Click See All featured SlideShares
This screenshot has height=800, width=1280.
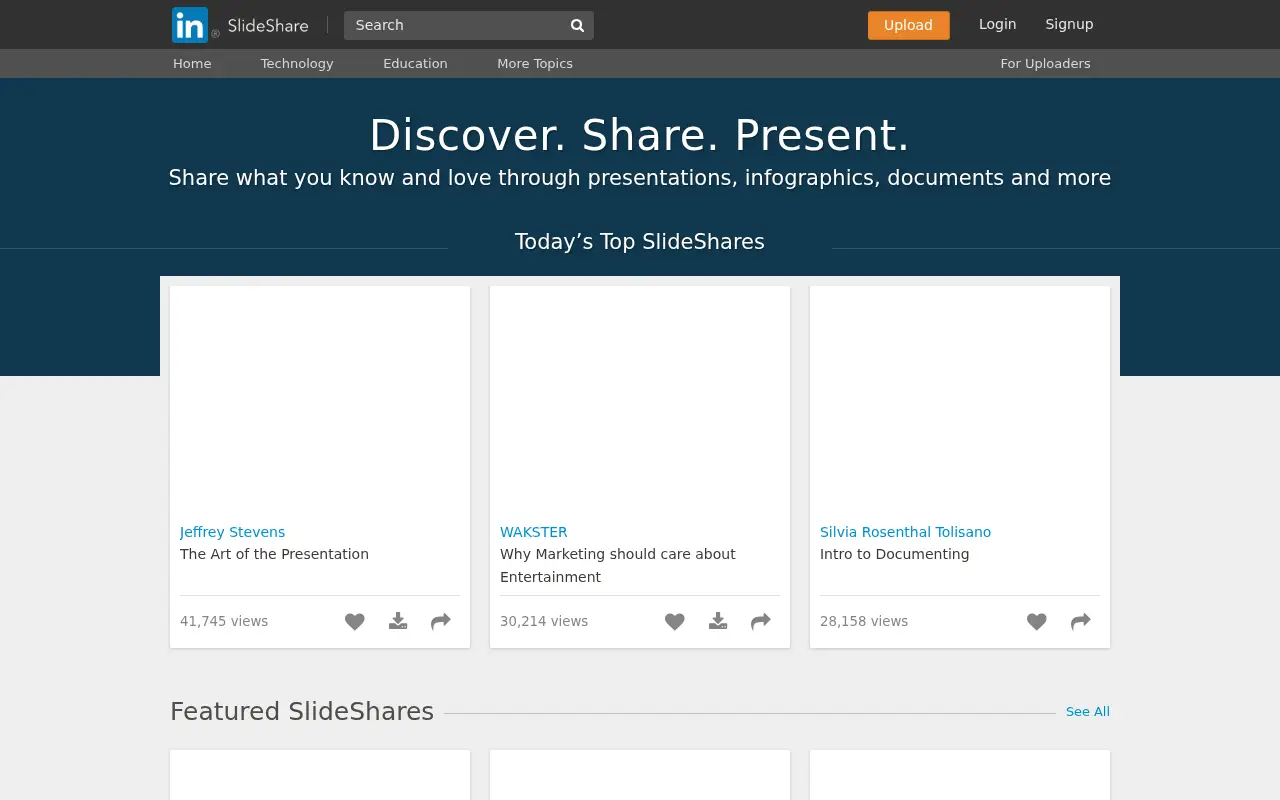pyautogui.click(x=1087, y=712)
